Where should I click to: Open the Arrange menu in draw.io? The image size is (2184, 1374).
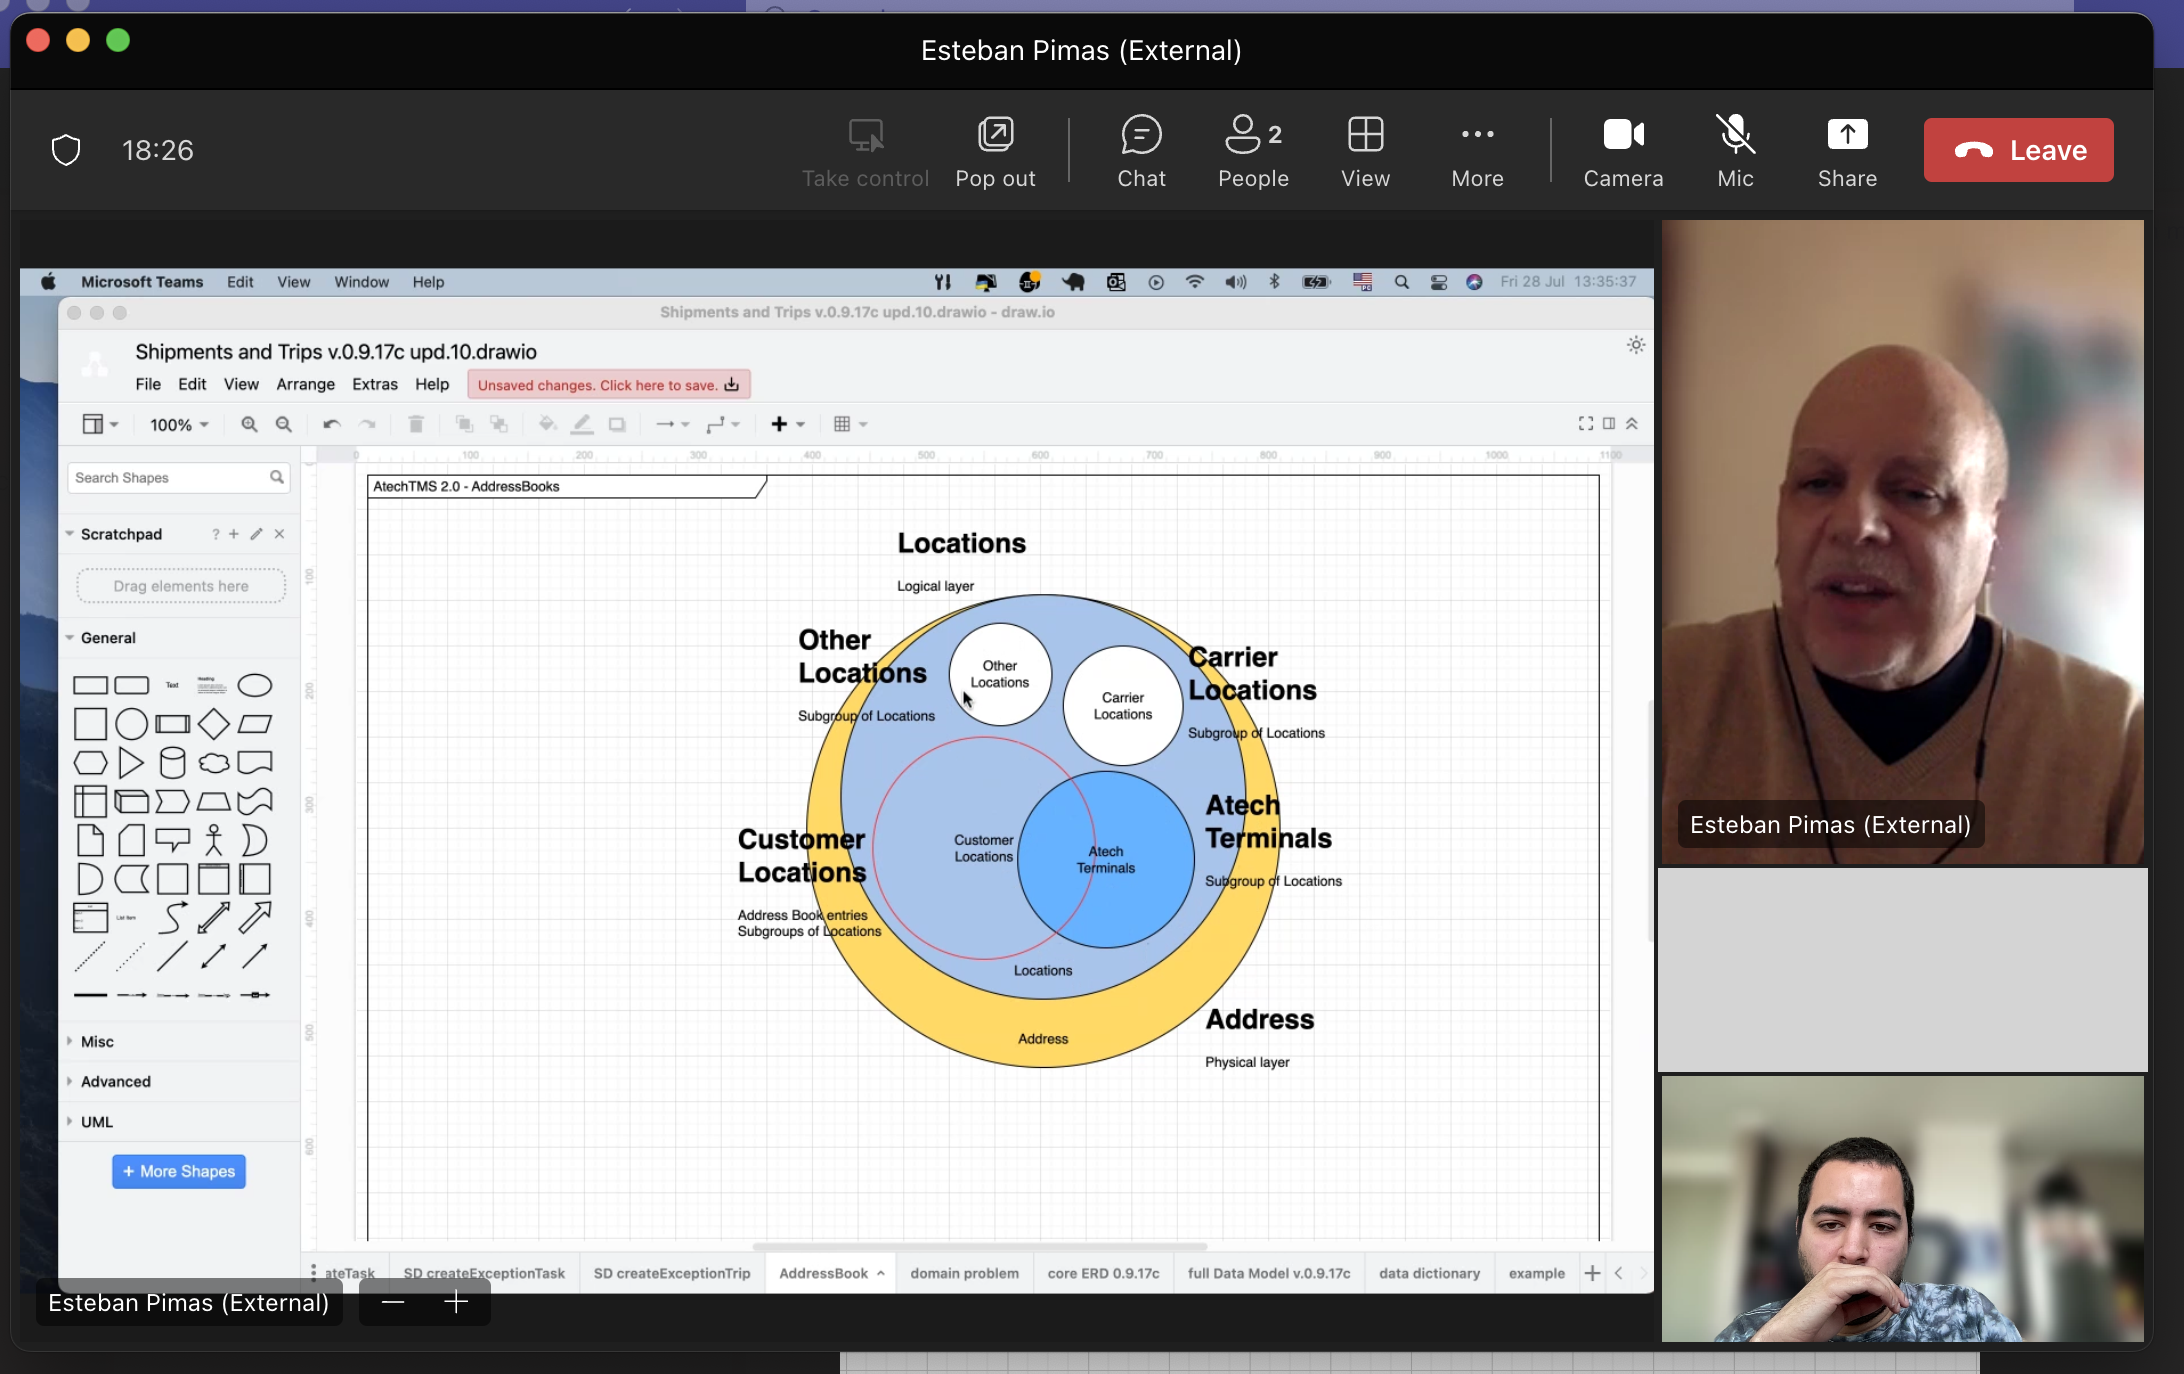[x=305, y=384]
